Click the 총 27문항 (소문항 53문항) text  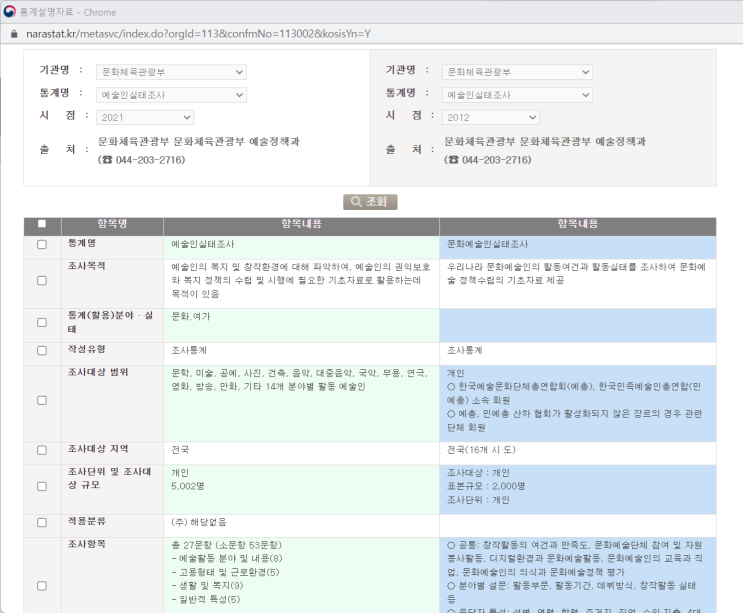227,545
